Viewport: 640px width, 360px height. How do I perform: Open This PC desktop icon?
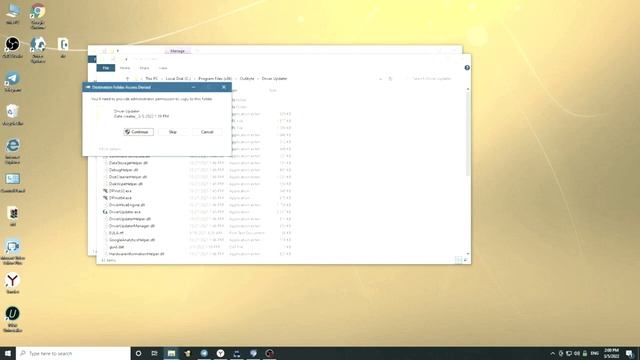(13, 14)
